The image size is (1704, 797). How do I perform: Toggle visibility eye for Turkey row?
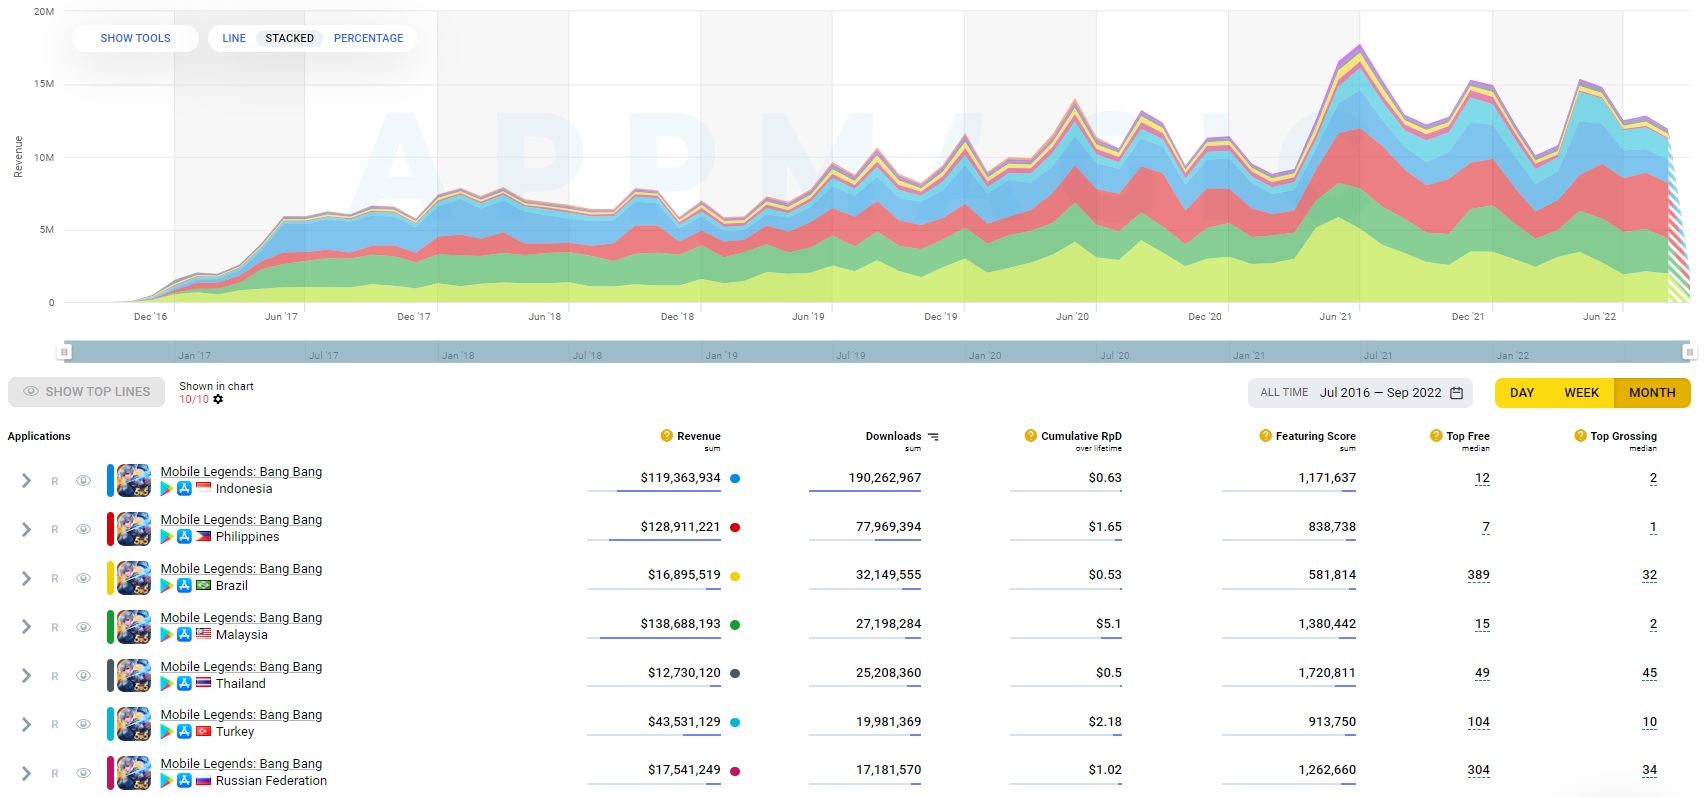[x=84, y=724]
